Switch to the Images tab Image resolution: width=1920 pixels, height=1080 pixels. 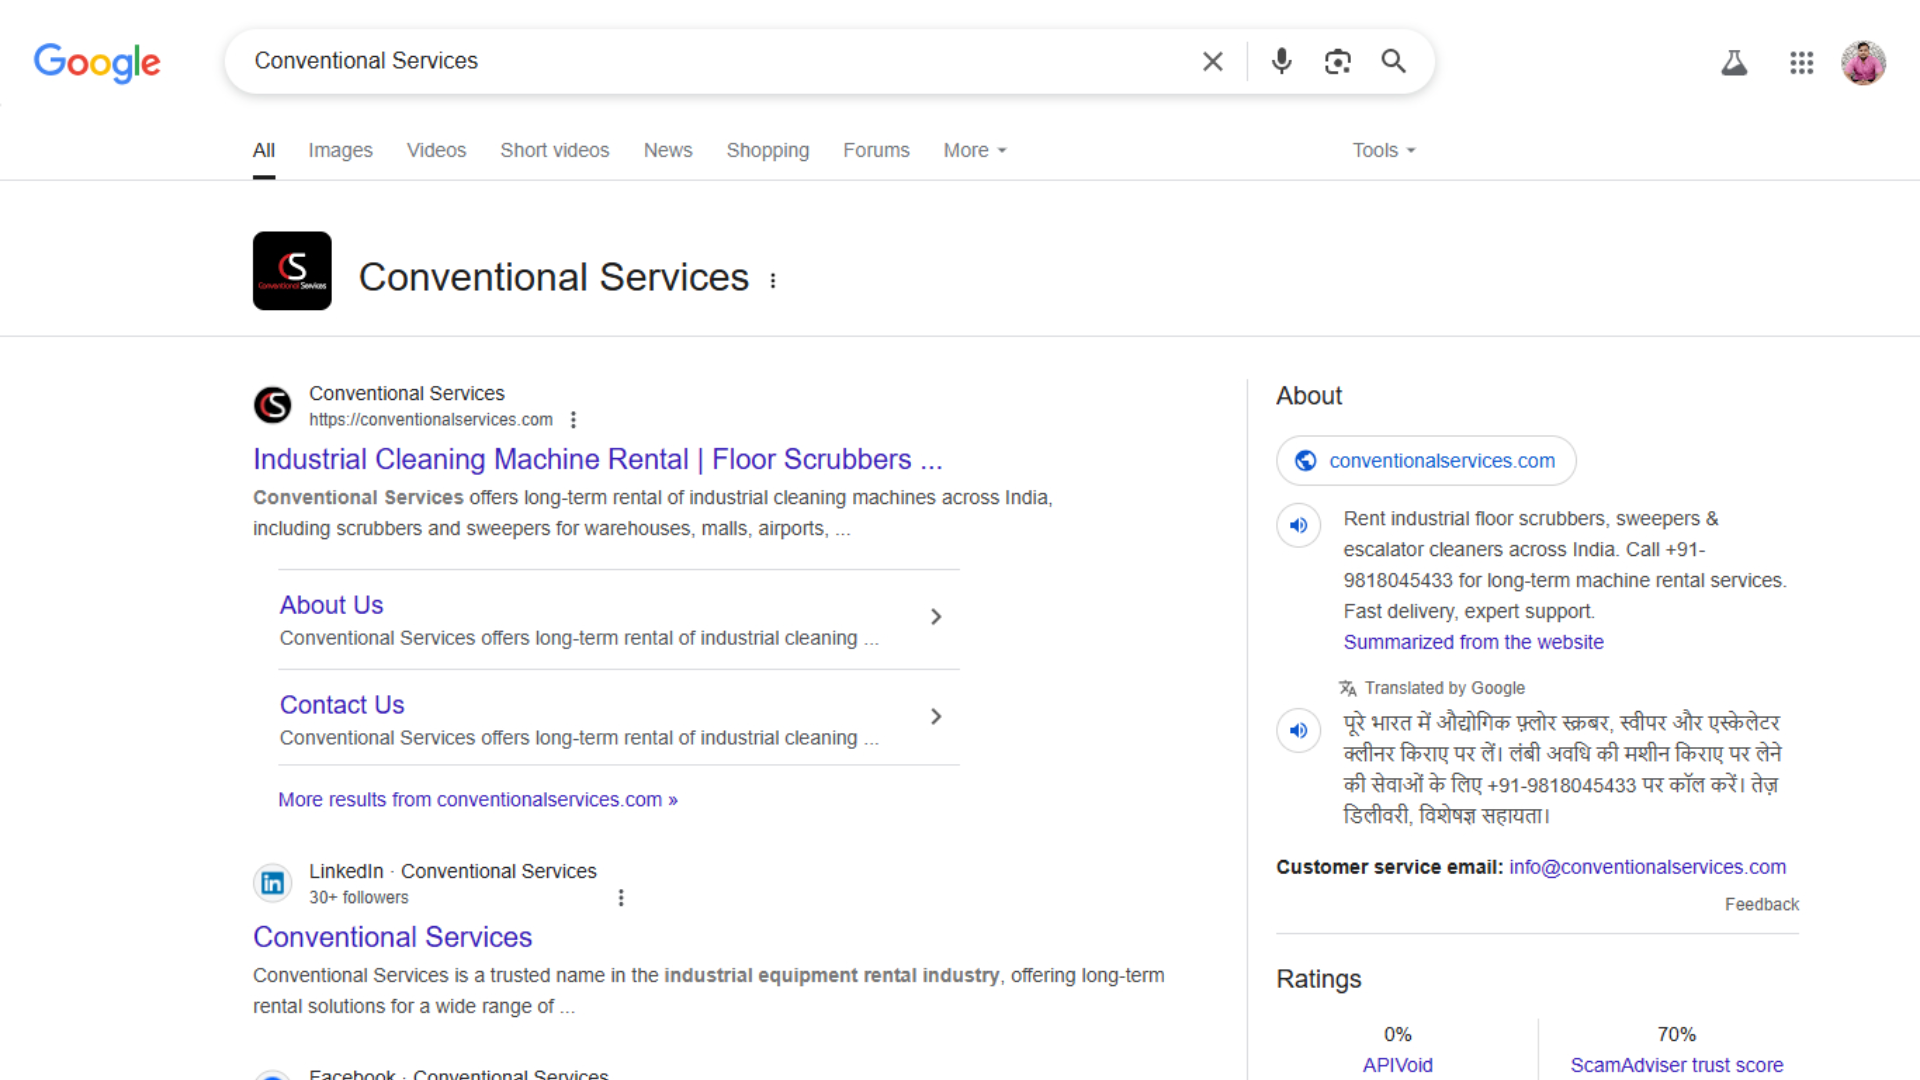coord(340,150)
